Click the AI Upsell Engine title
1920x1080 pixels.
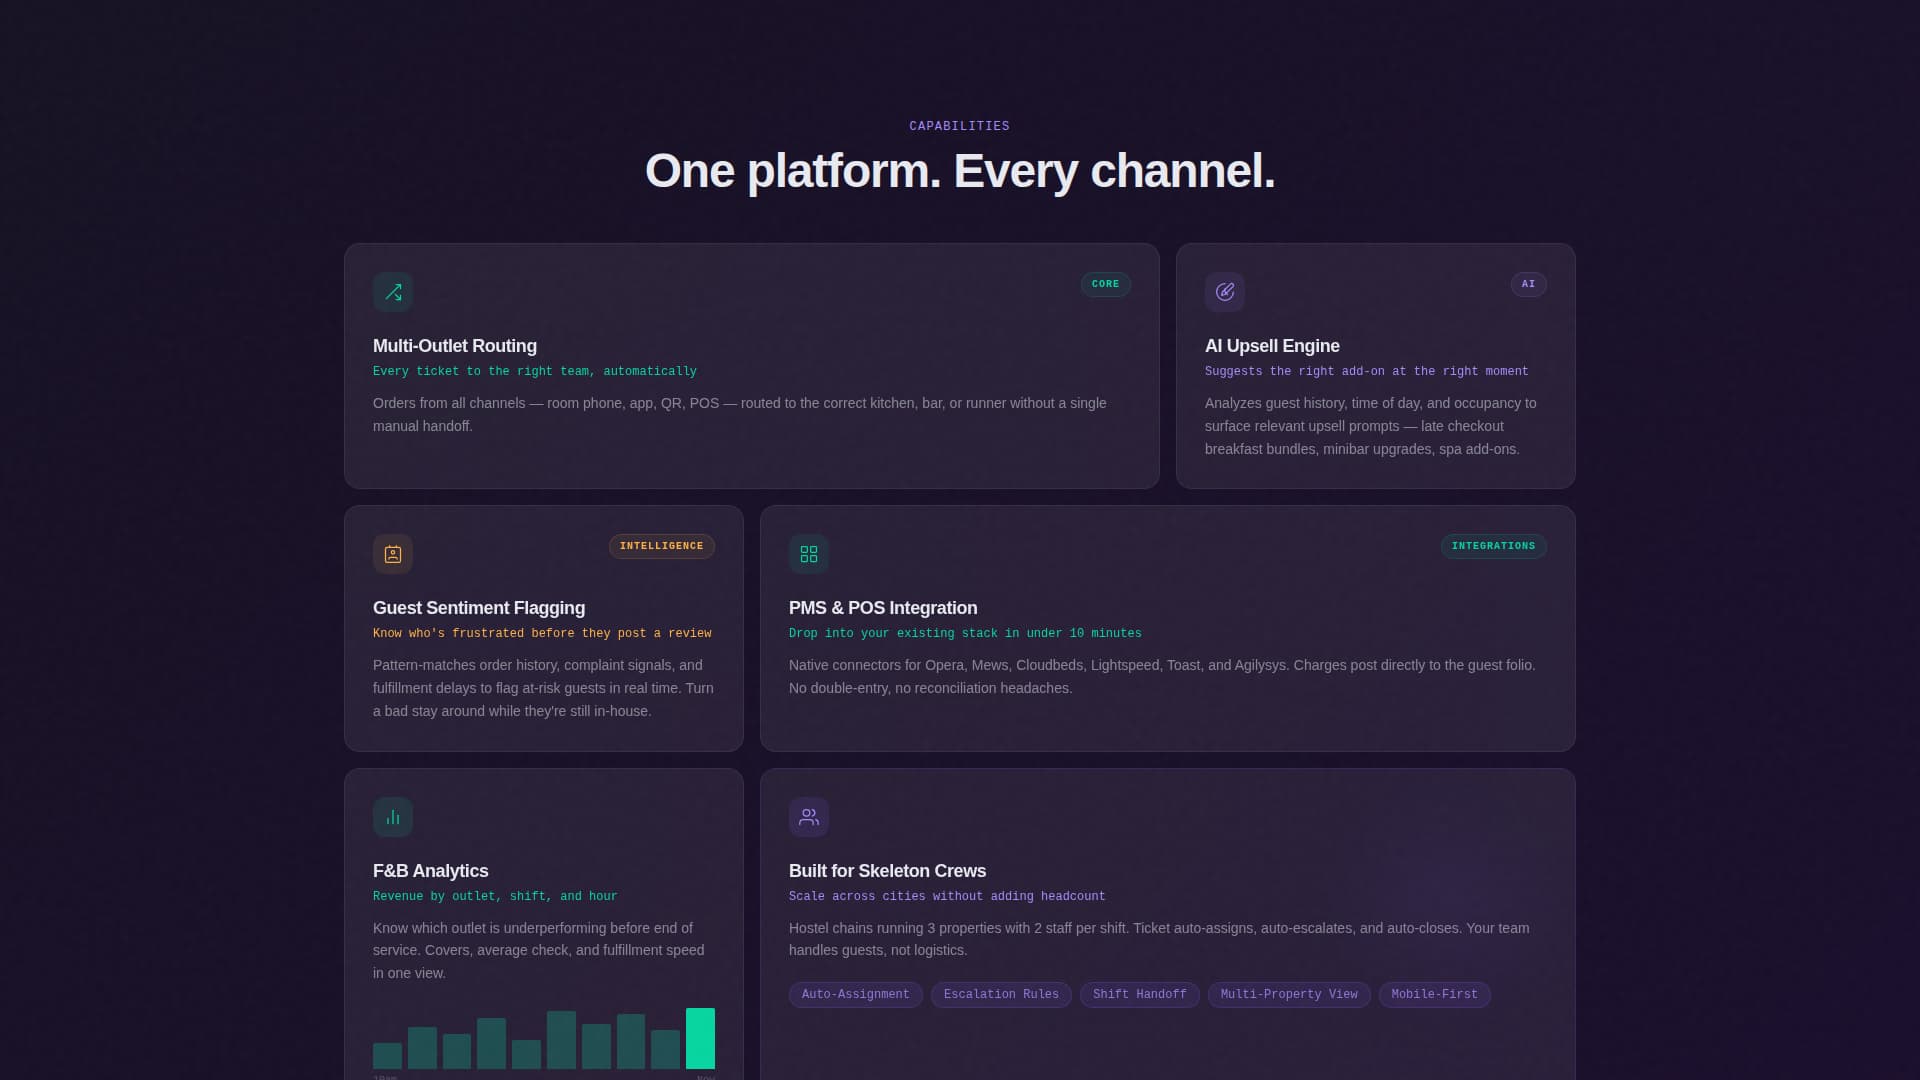(x=1272, y=346)
